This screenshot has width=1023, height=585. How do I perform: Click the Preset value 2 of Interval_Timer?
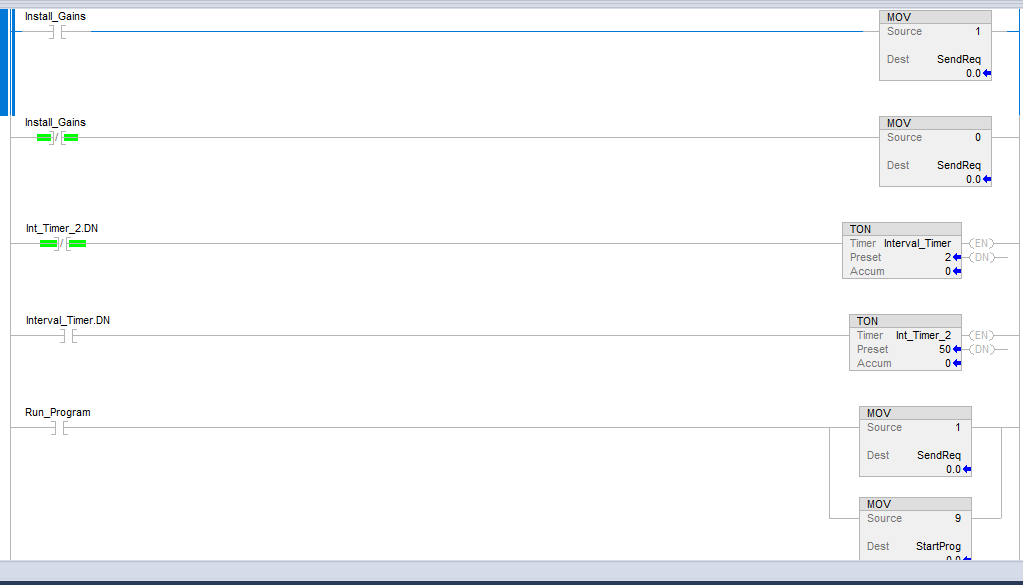(947, 257)
